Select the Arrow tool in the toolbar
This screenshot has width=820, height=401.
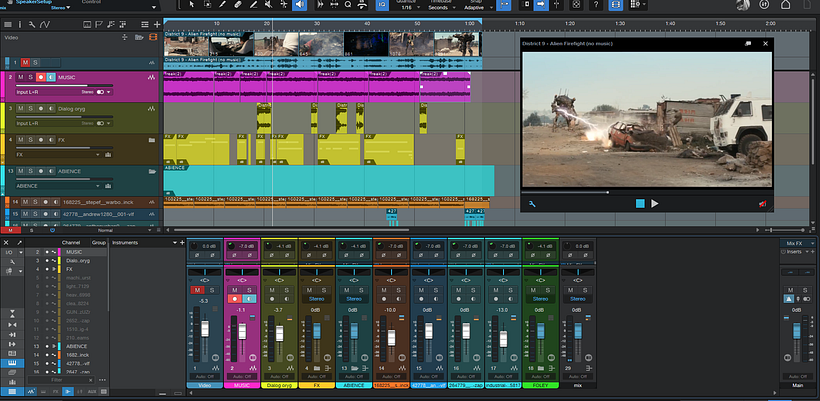[x=191, y=5]
